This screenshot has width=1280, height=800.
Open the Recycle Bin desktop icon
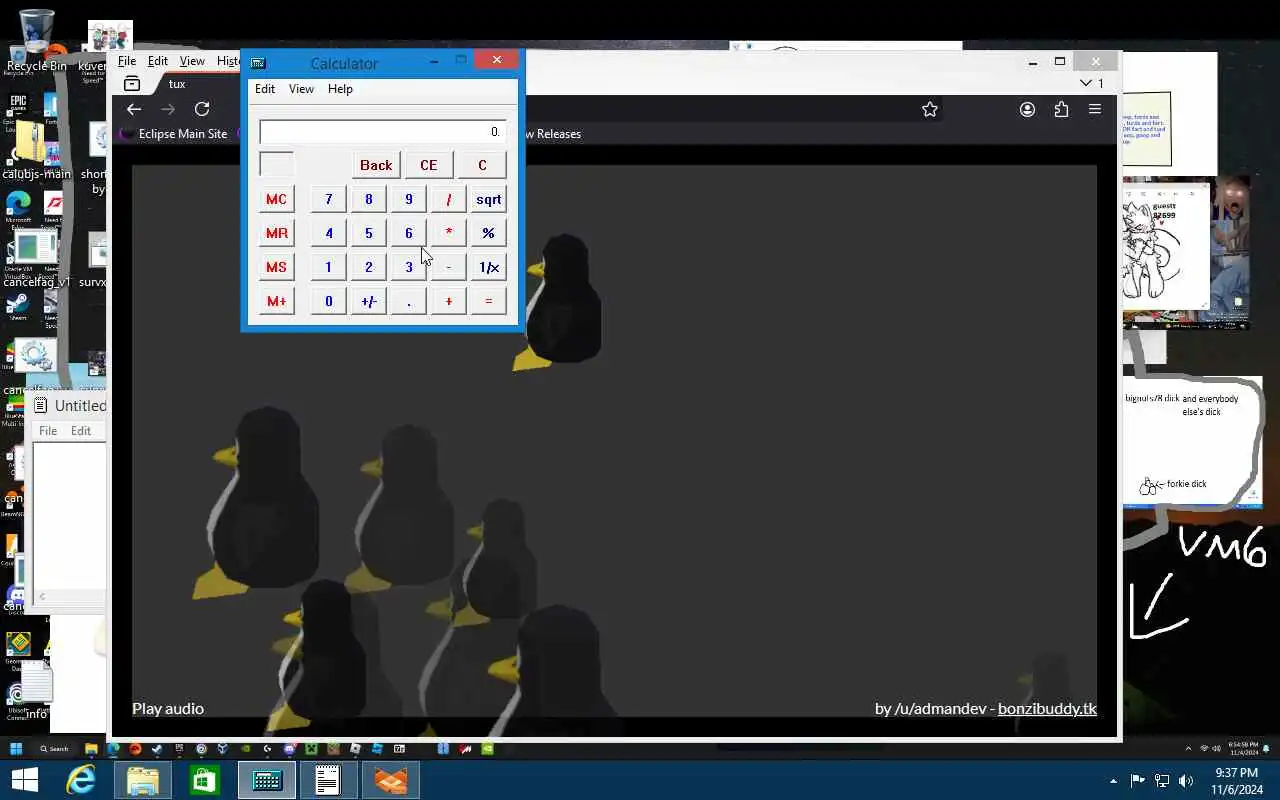click(35, 41)
